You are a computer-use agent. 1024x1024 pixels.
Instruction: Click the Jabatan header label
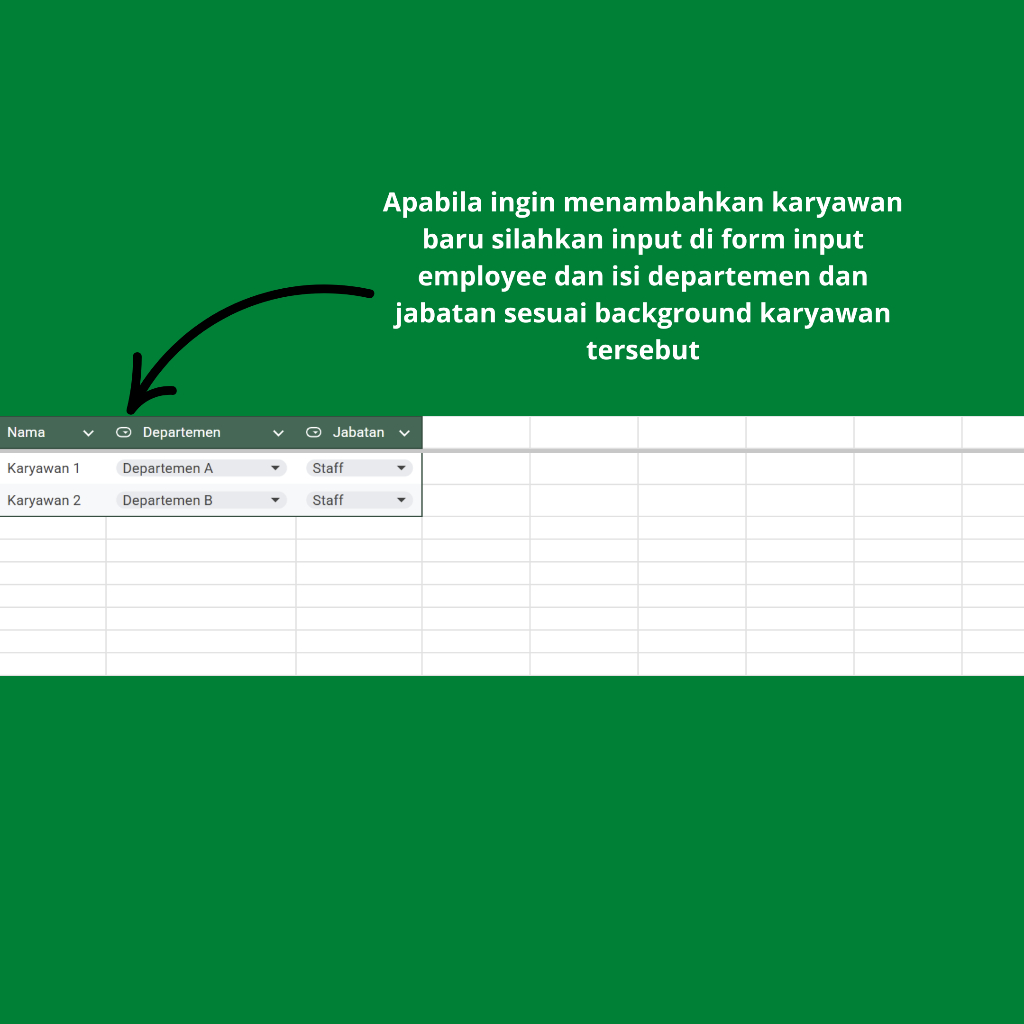359,432
